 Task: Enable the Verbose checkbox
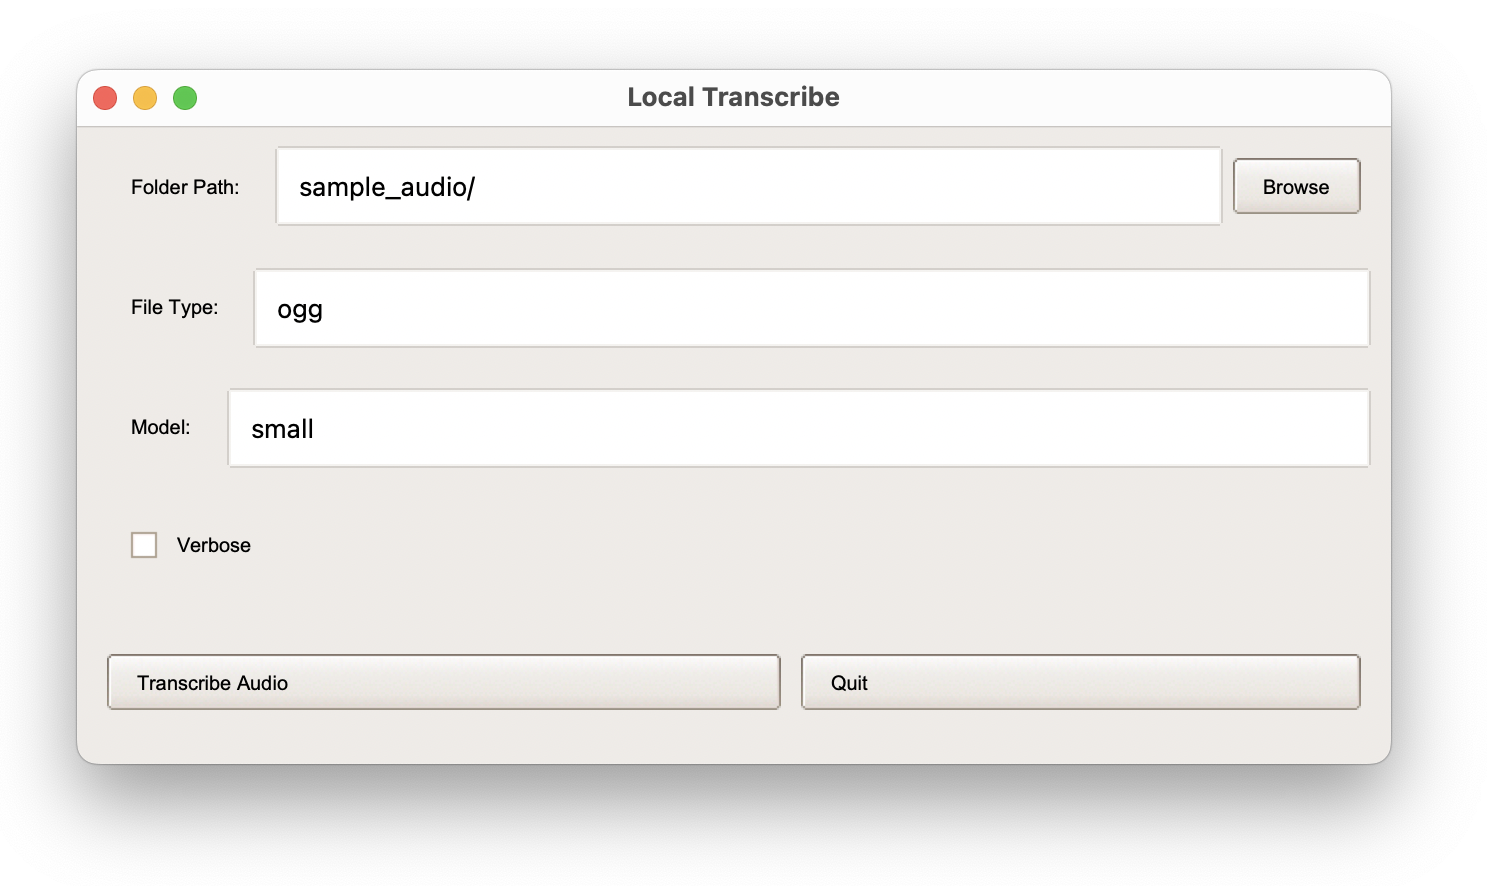point(144,545)
